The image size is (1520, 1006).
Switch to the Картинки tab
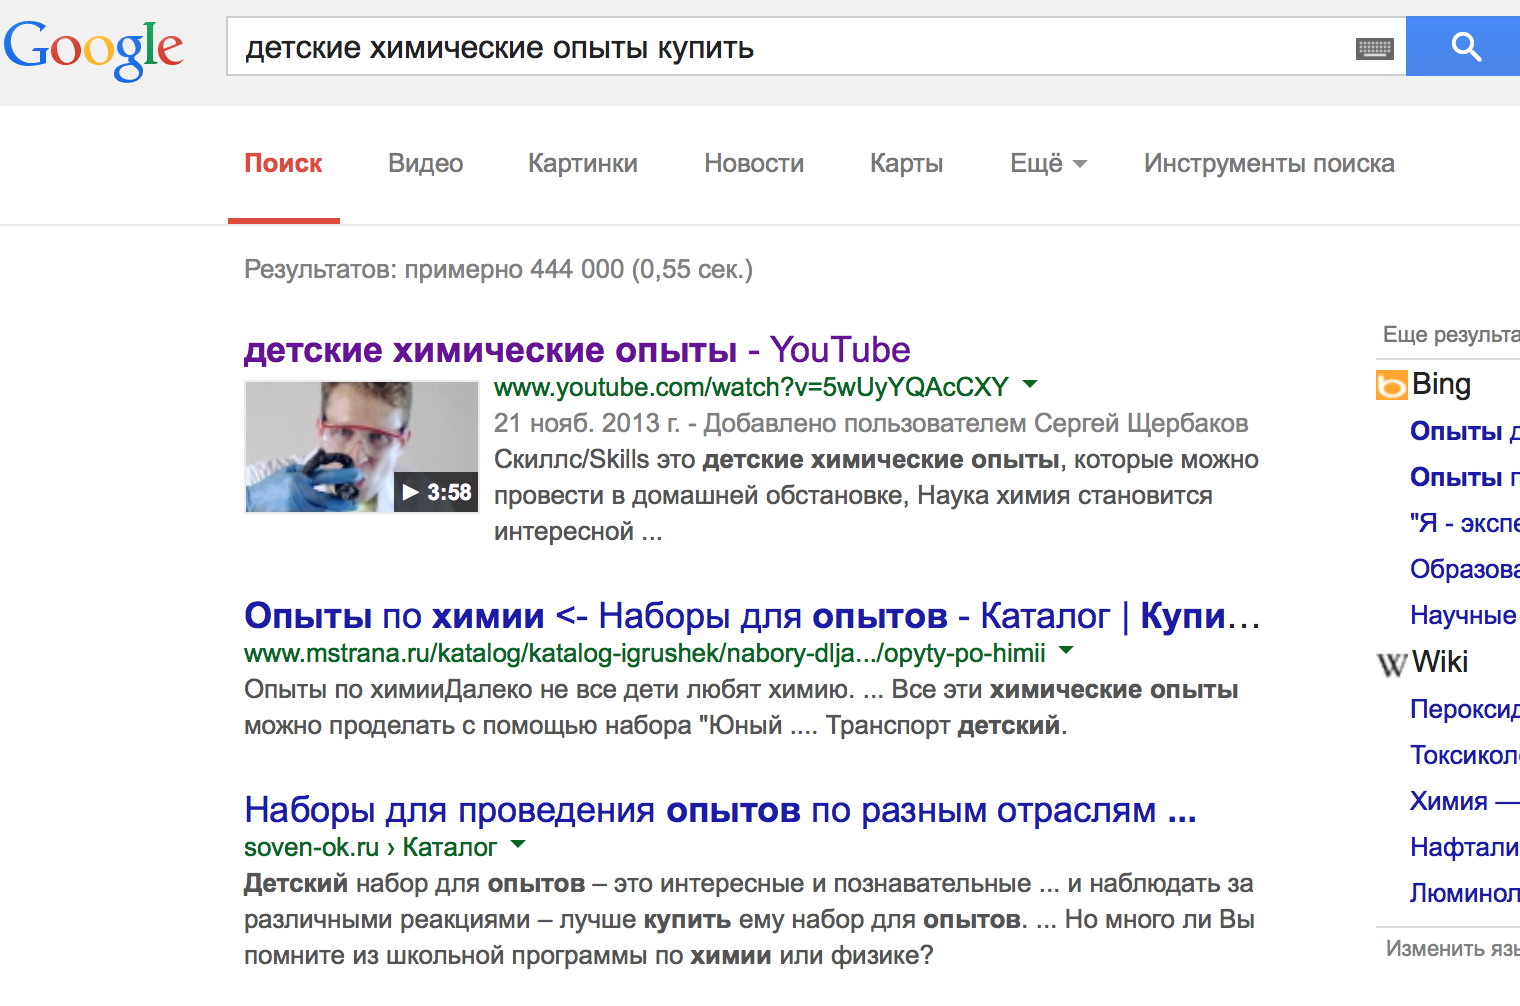pyautogui.click(x=583, y=163)
